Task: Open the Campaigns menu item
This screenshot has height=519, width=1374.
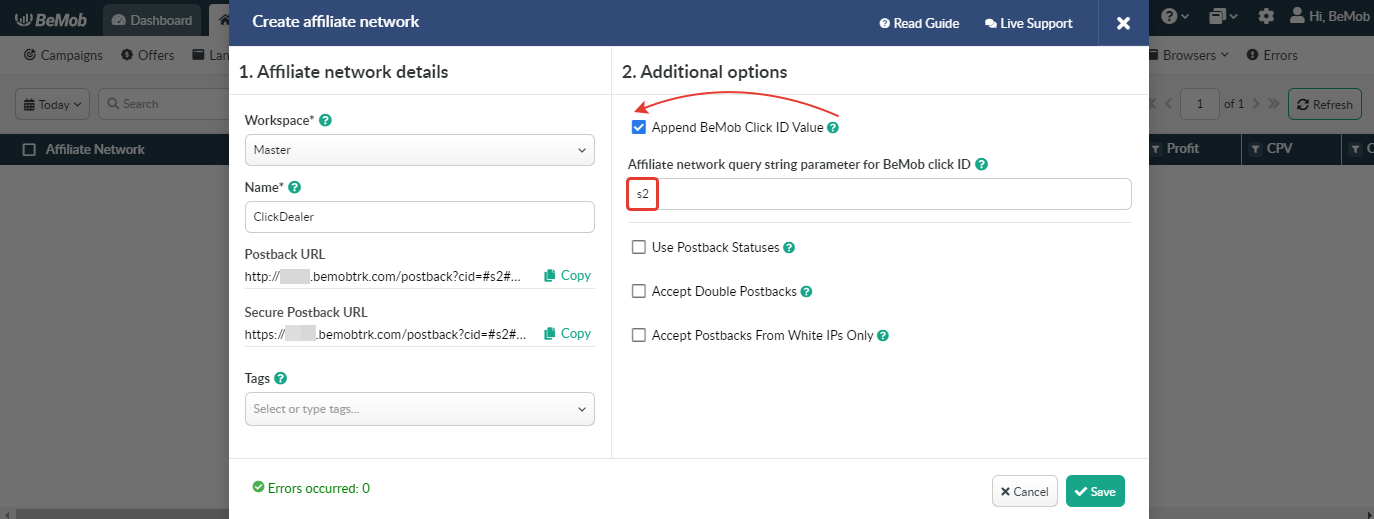Action: click(x=63, y=55)
